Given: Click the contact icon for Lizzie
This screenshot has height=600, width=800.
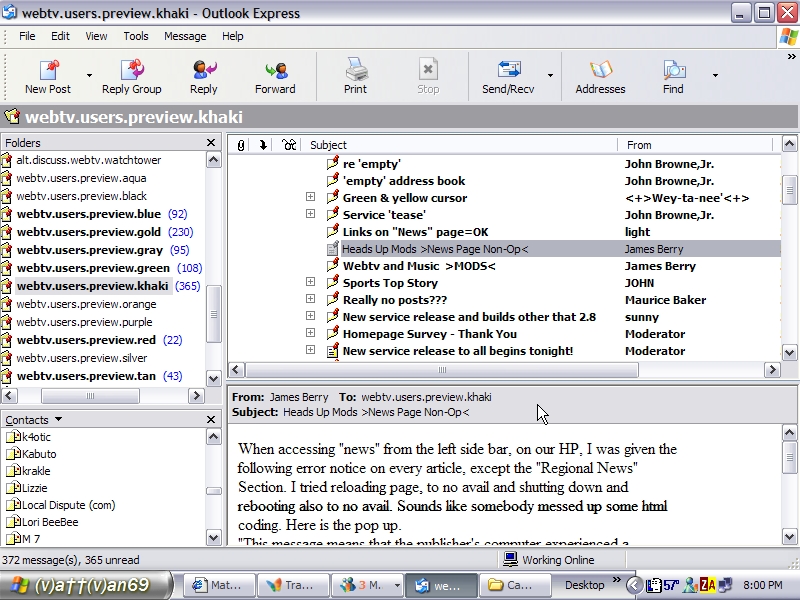Looking at the screenshot, I should pyautogui.click(x=13, y=488).
